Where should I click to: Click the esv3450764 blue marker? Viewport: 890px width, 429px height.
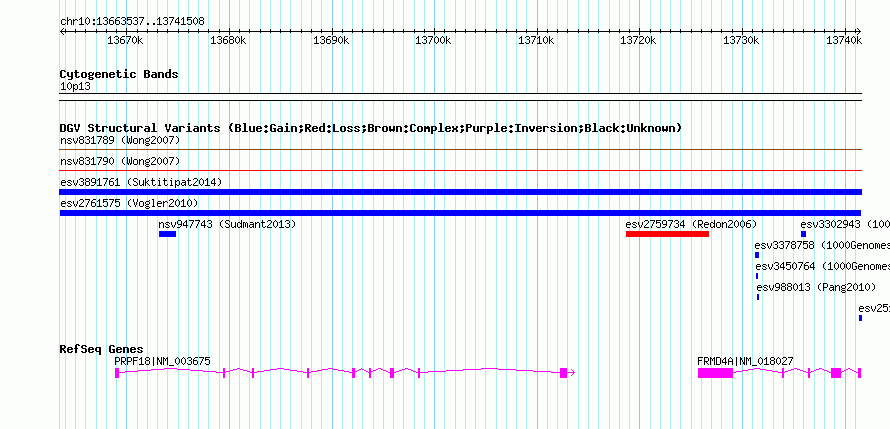(757, 276)
